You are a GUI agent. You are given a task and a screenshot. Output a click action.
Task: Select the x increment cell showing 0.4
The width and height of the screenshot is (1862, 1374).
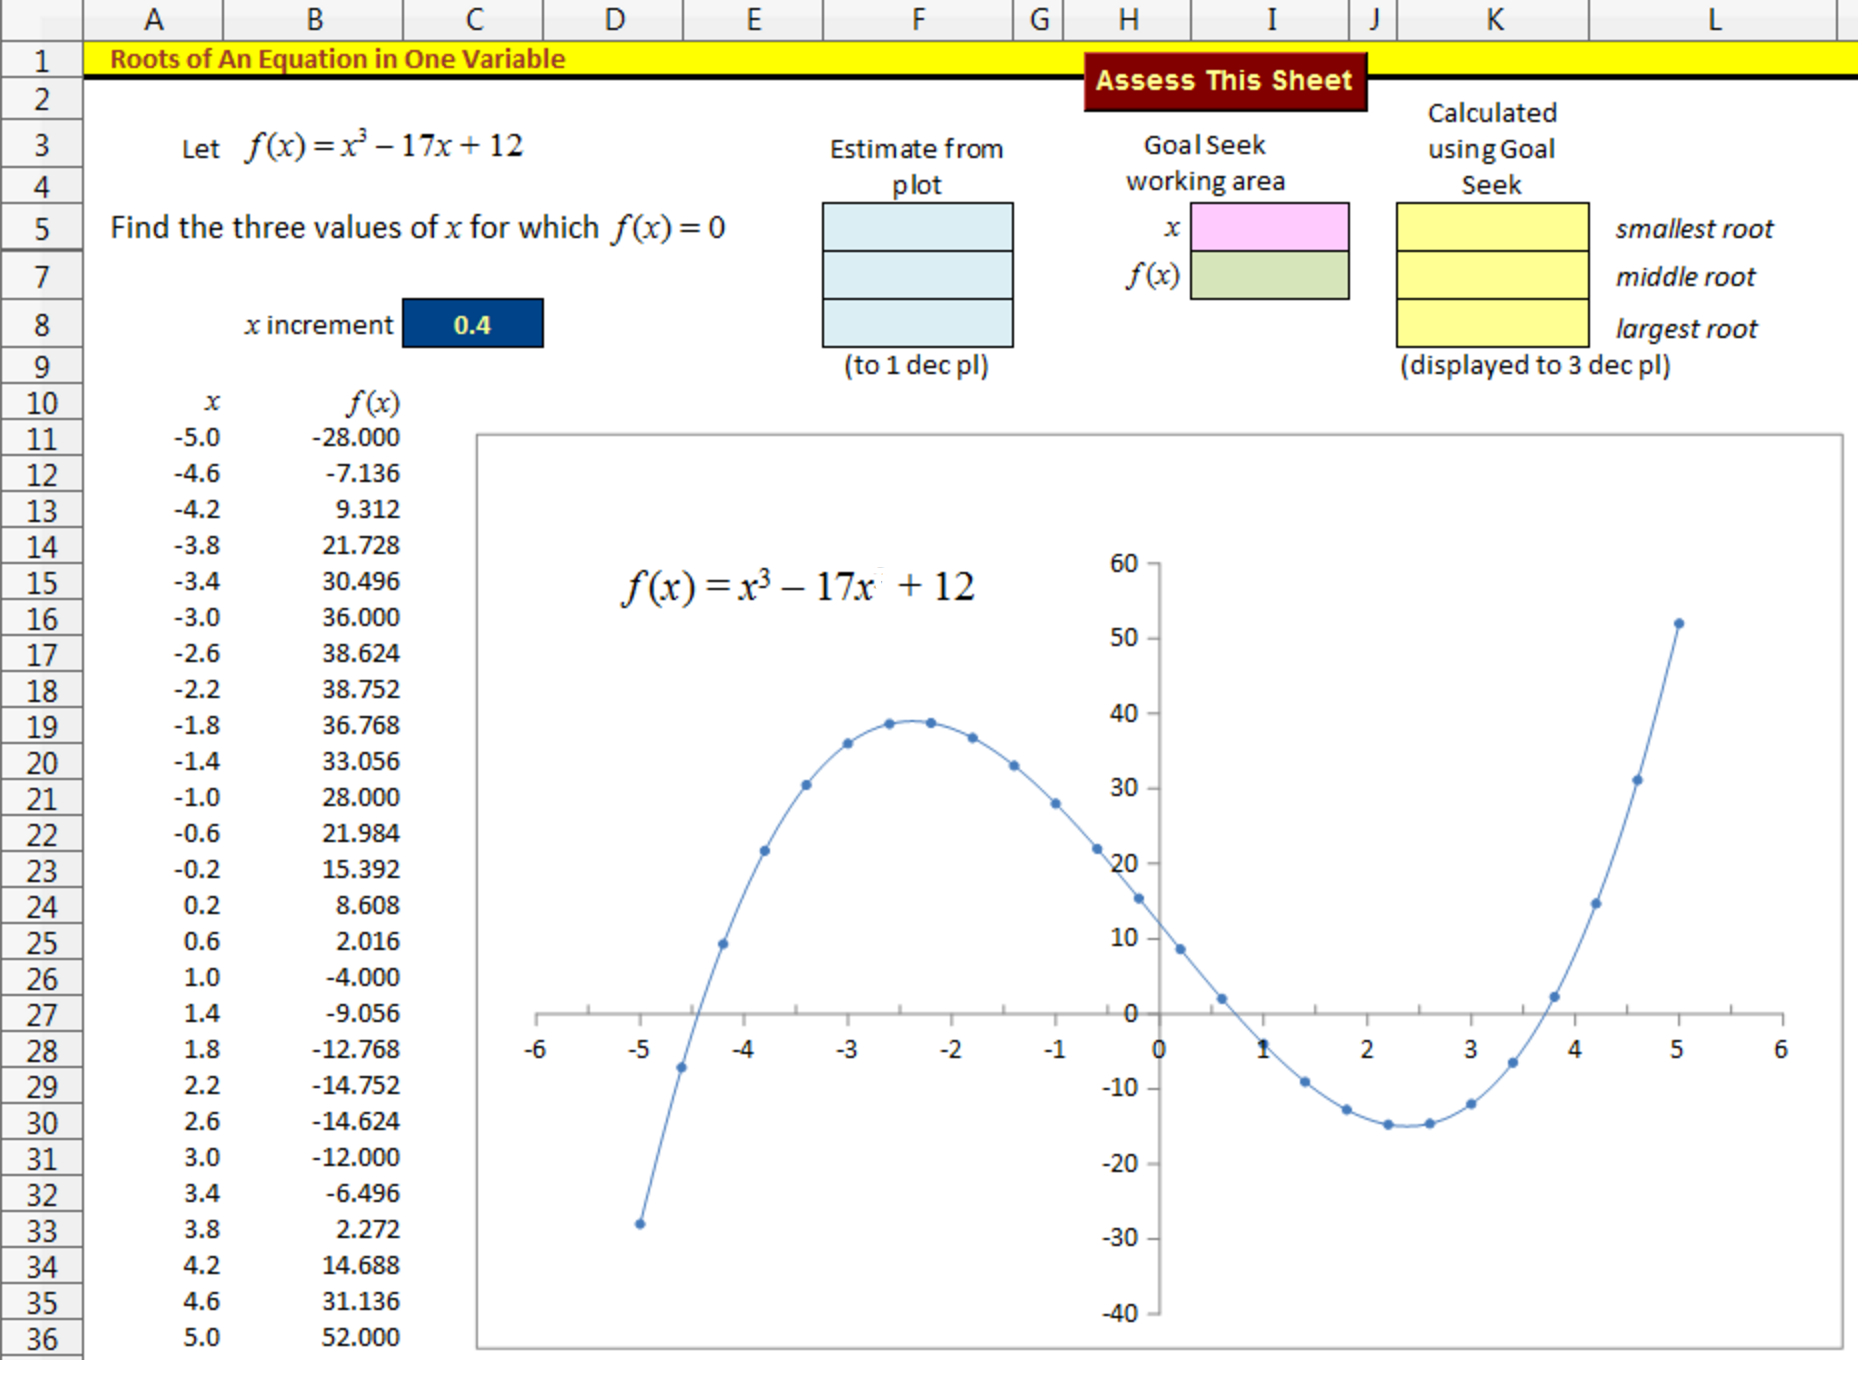pos(473,324)
